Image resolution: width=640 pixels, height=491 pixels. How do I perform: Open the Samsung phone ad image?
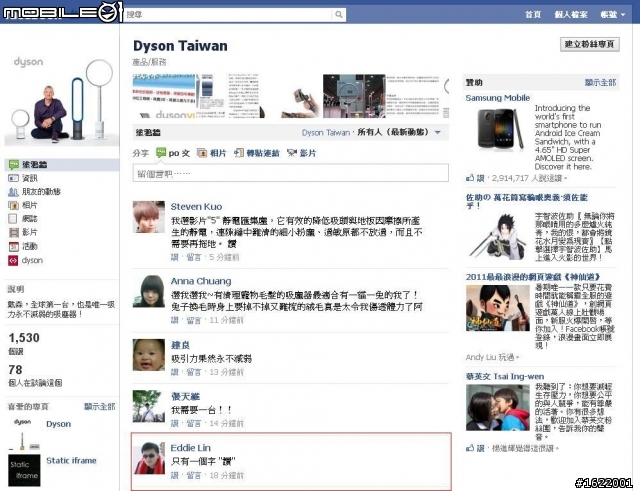pyautogui.click(x=500, y=129)
